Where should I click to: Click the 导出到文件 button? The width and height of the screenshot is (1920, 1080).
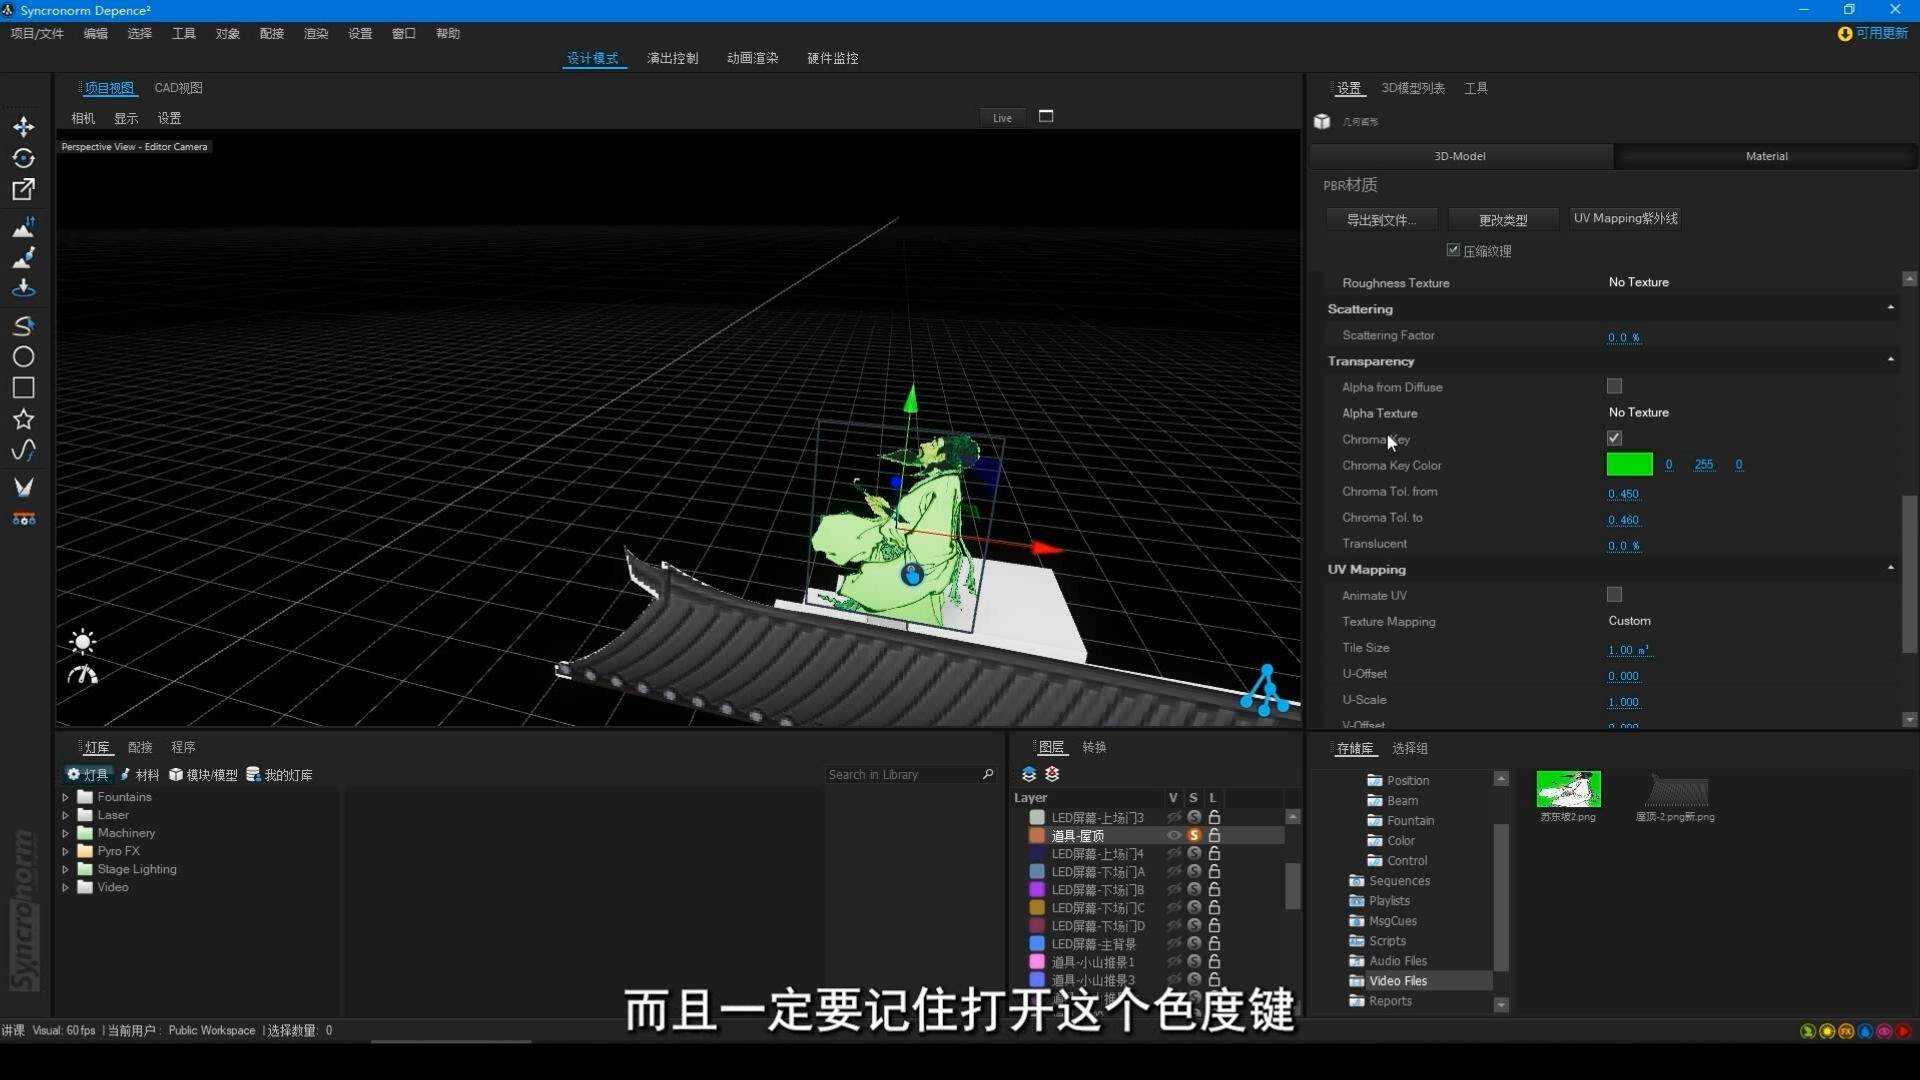pyautogui.click(x=1381, y=220)
